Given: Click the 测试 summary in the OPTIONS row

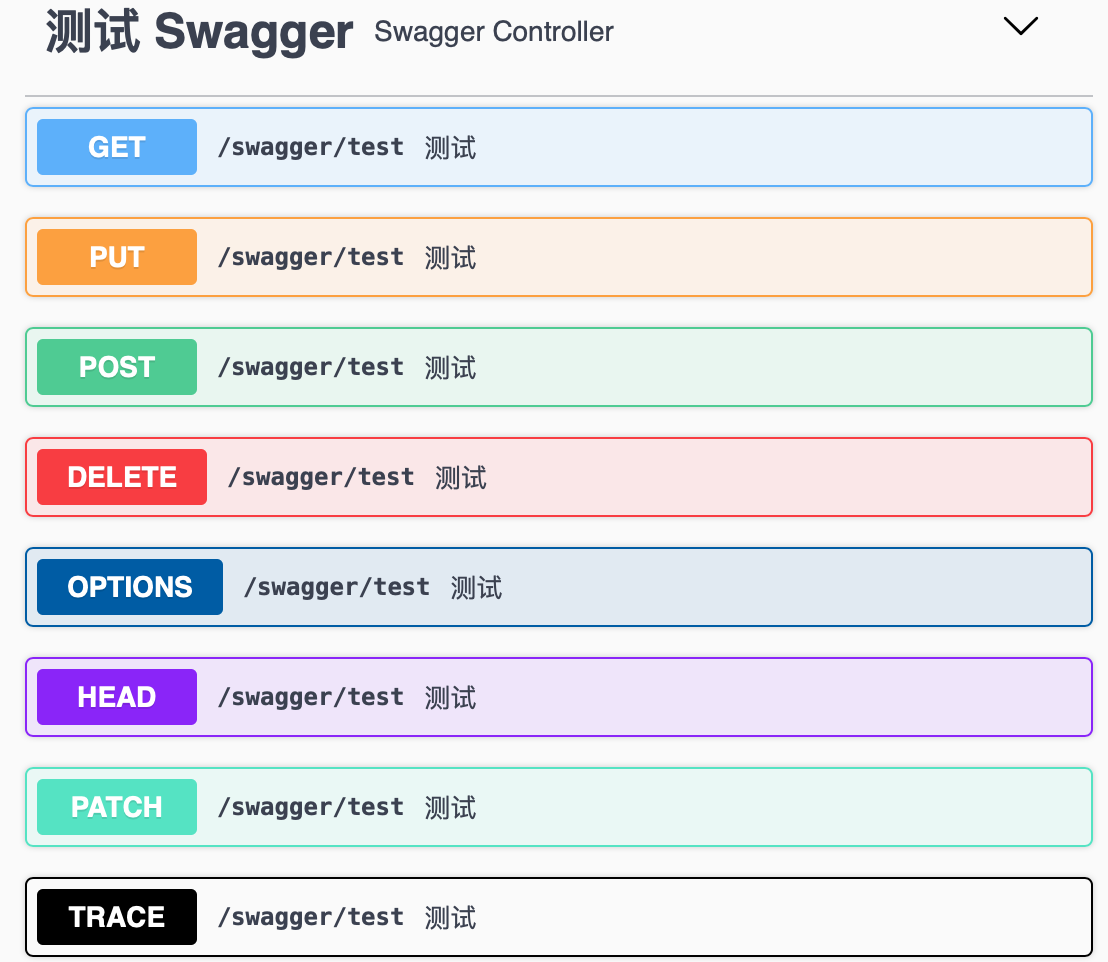Looking at the screenshot, I should pyautogui.click(x=476, y=587).
